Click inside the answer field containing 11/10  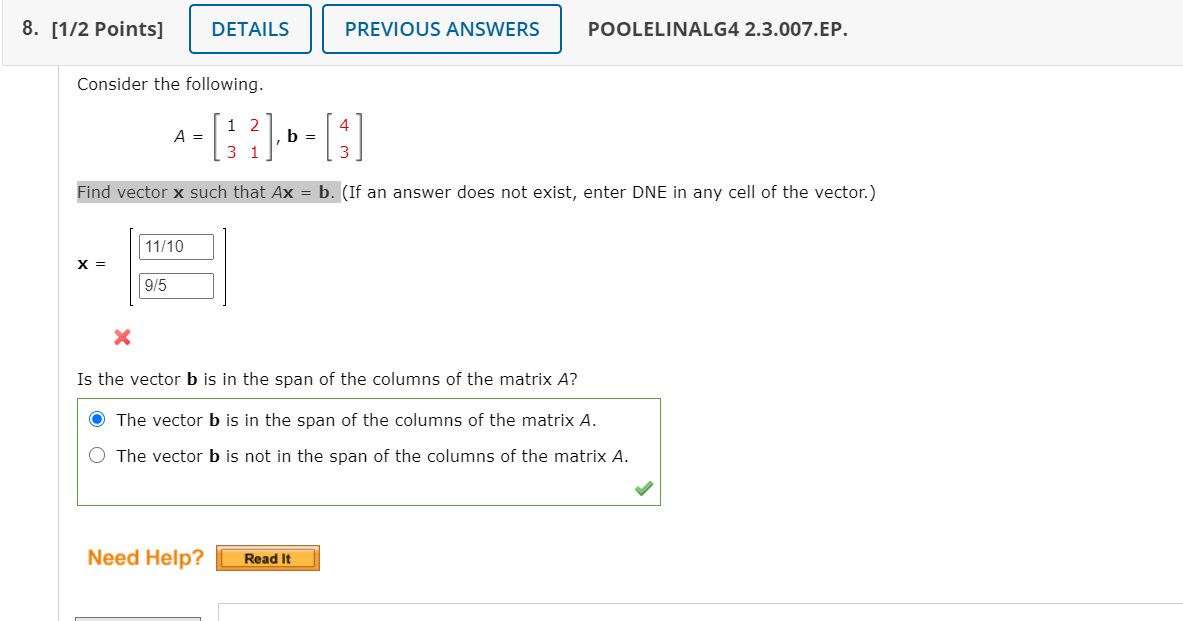tap(175, 245)
